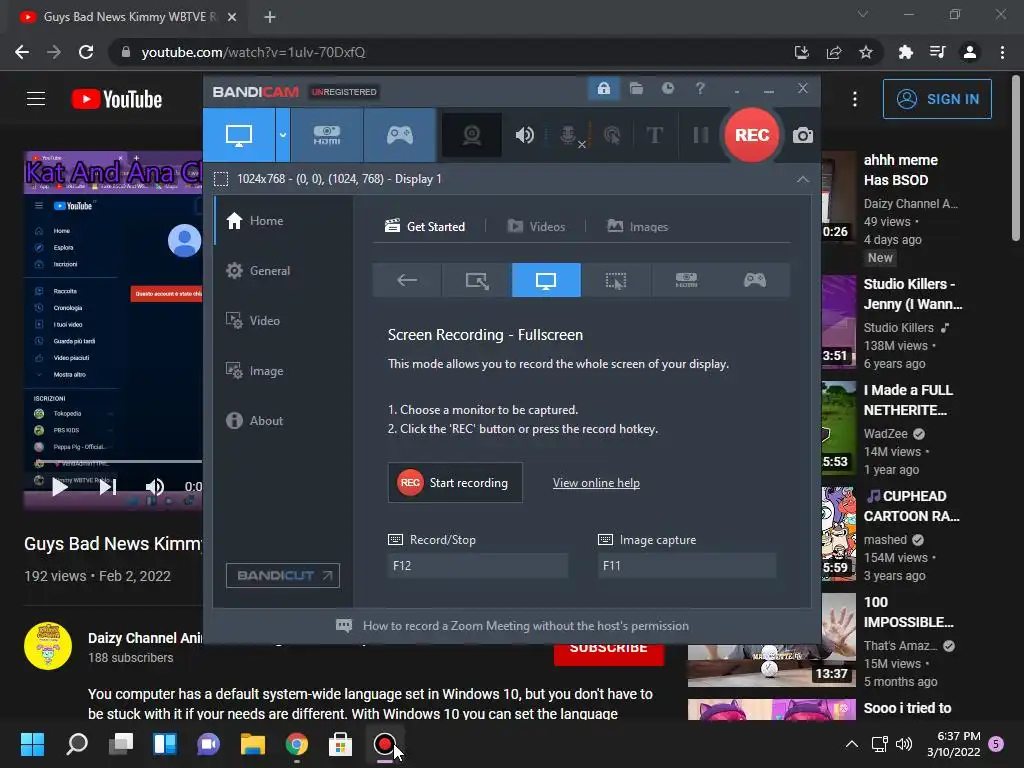Screen dimensions: 1024x768
Task: Switch to the Get Started tab
Action: pyautogui.click(x=425, y=227)
